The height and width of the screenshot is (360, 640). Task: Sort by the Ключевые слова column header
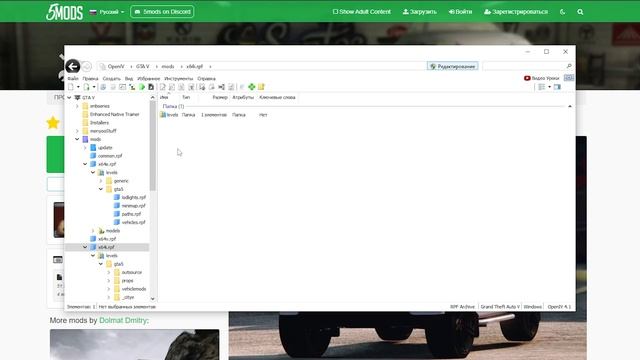pyautogui.click(x=277, y=97)
